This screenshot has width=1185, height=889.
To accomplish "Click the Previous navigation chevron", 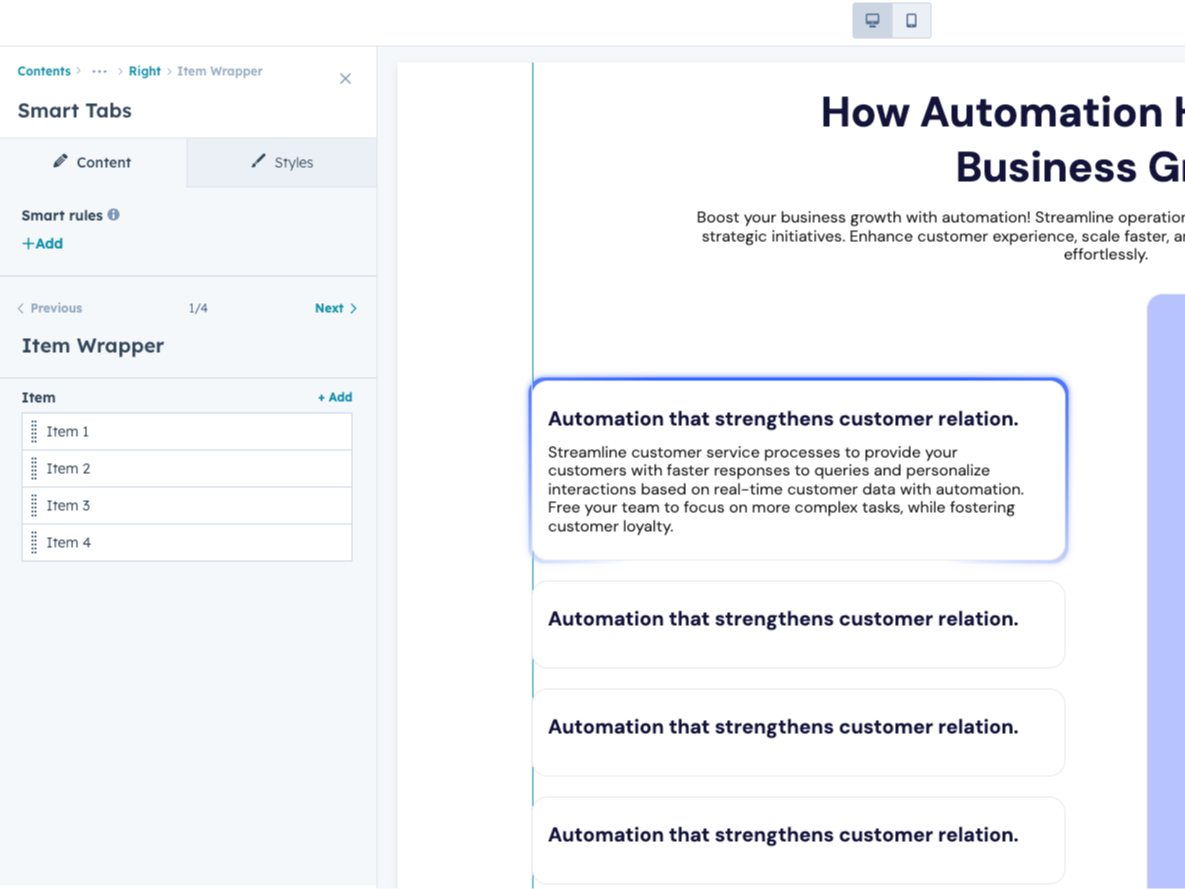I will tap(22, 308).
